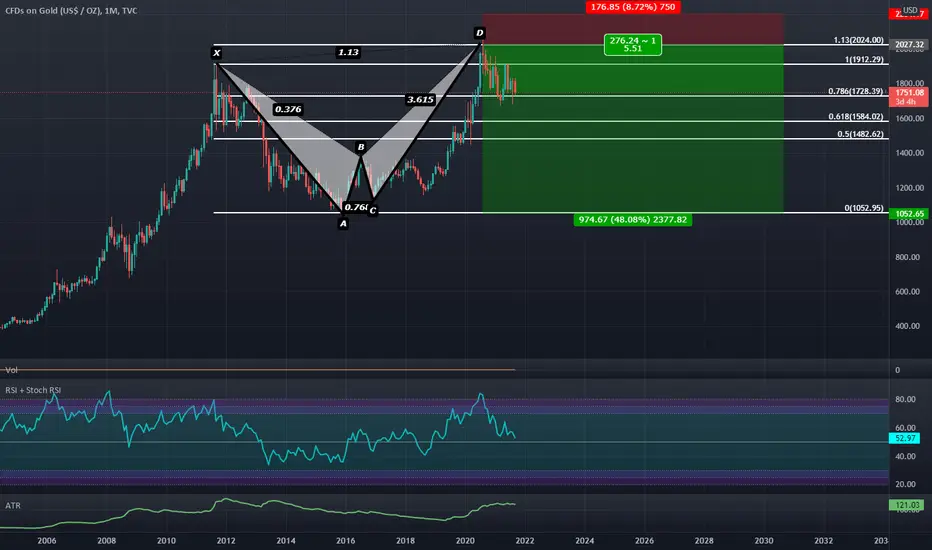
Task: Click the Fibonacci level 0.5(1482.62)
Action: (860, 134)
